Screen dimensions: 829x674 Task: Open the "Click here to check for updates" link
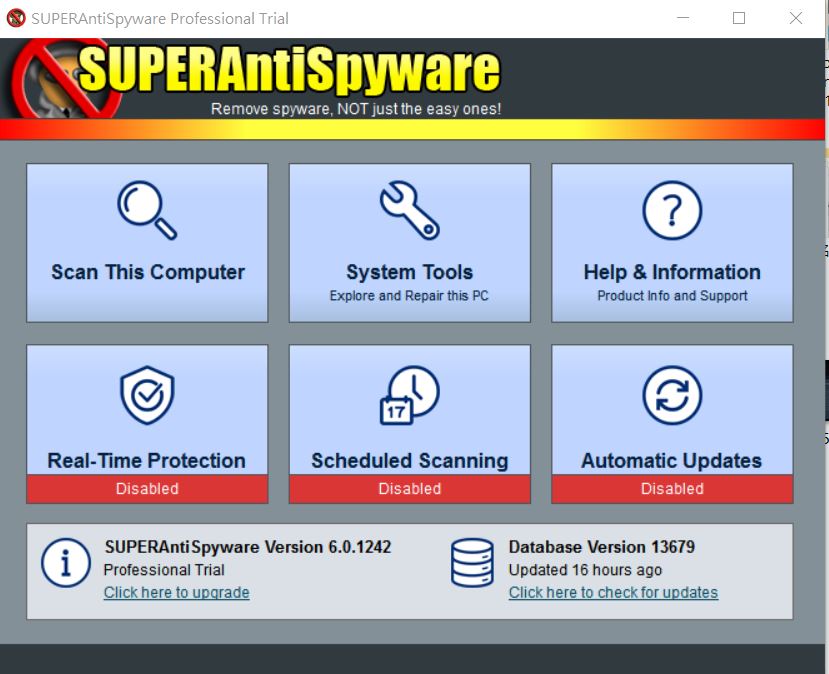pyautogui.click(x=613, y=593)
